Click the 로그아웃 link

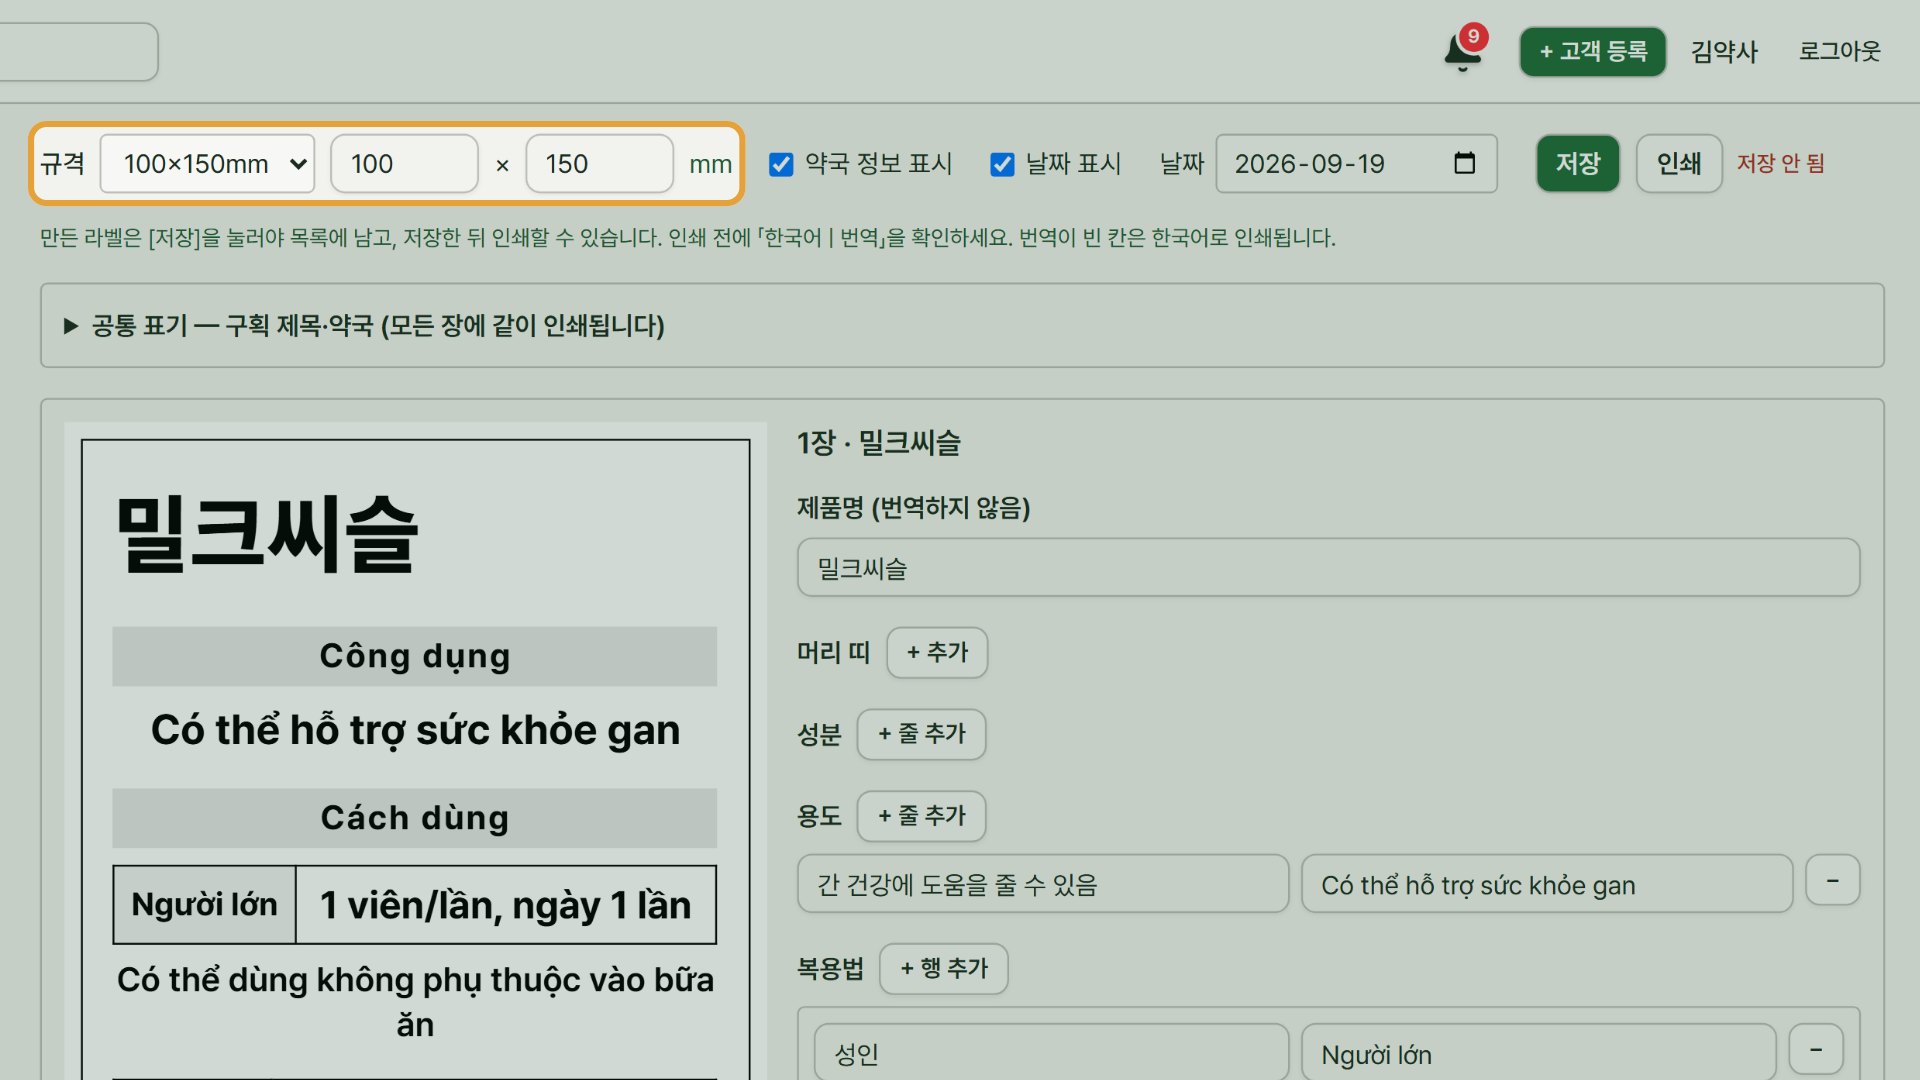point(1840,51)
